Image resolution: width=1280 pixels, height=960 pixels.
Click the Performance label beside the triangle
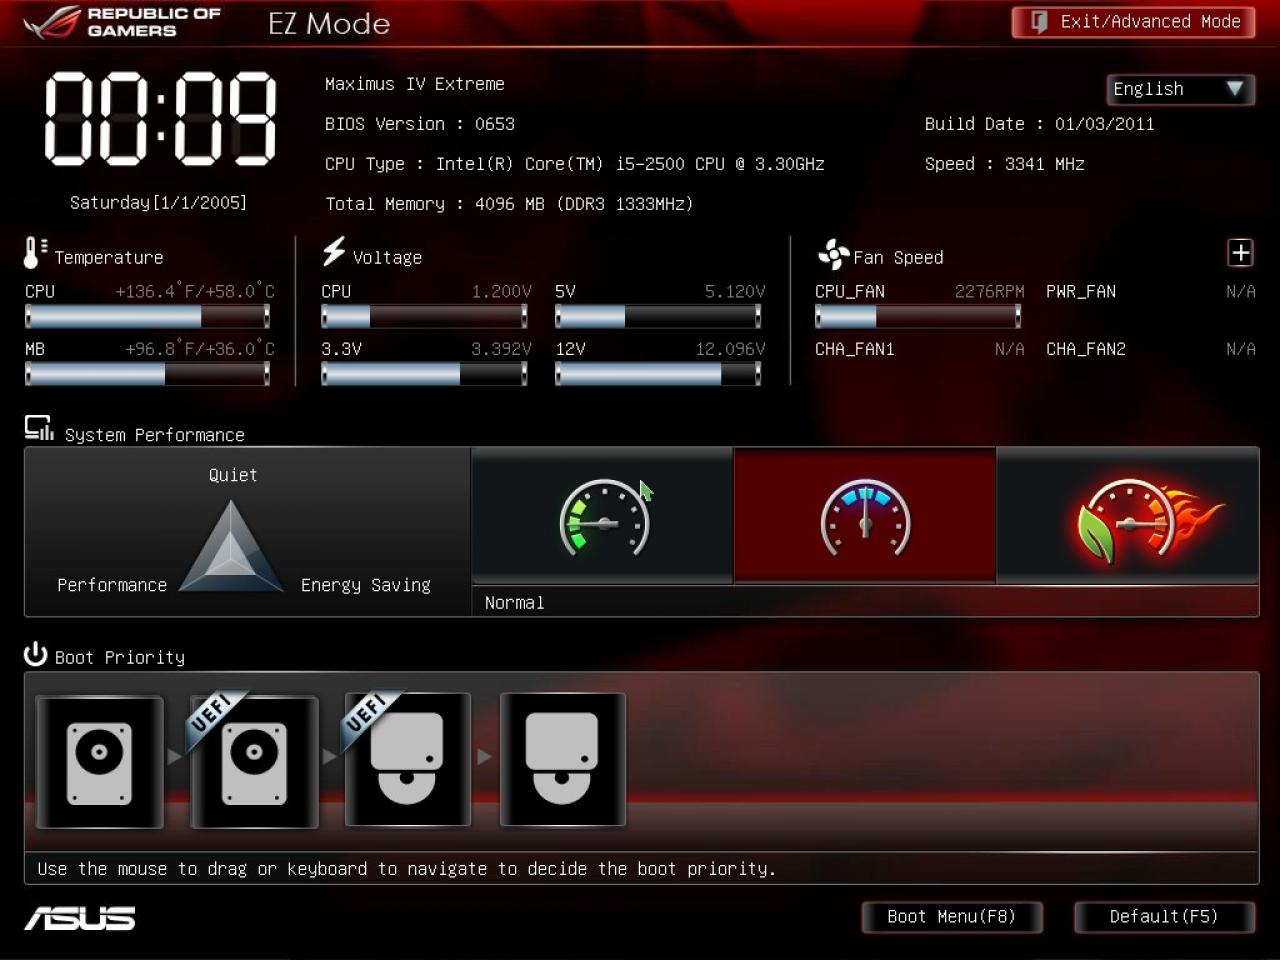pos(112,586)
